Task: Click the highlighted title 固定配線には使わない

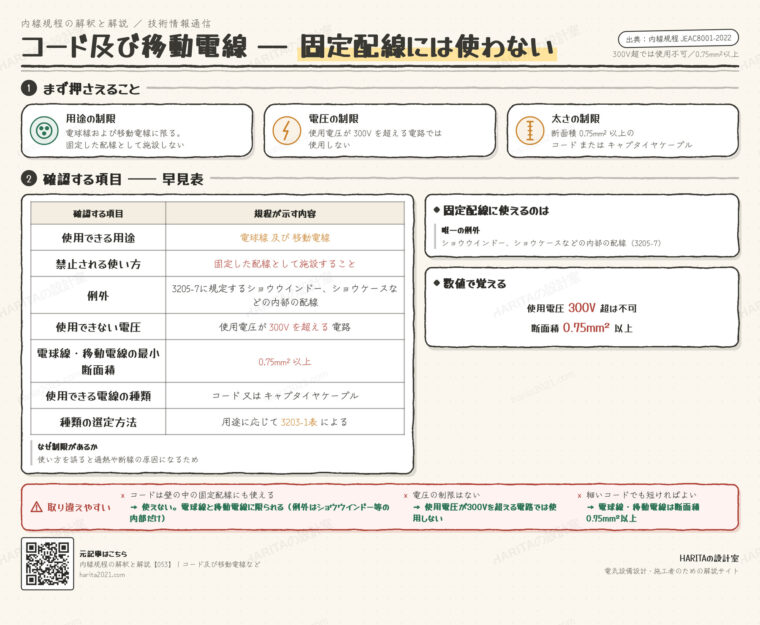Action: 427,47
